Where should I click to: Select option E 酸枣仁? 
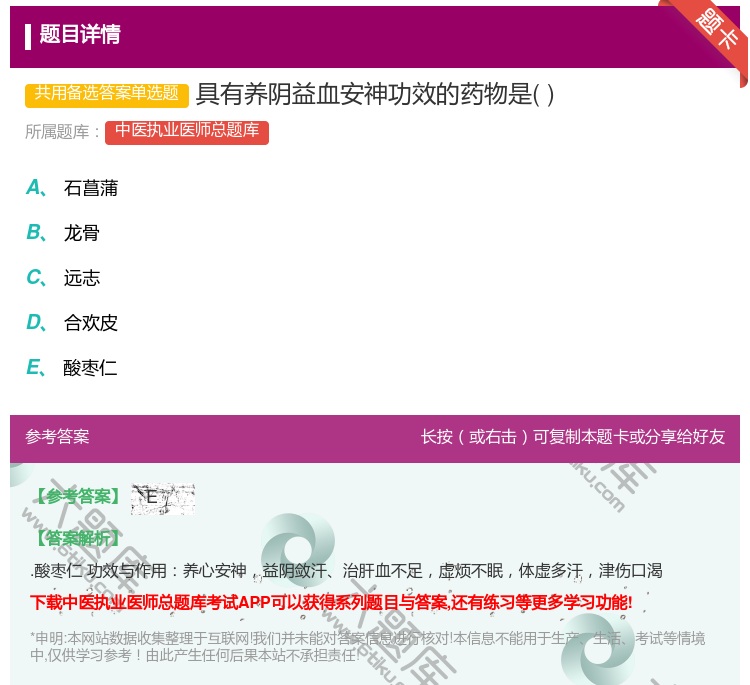(x=72, y=367)
